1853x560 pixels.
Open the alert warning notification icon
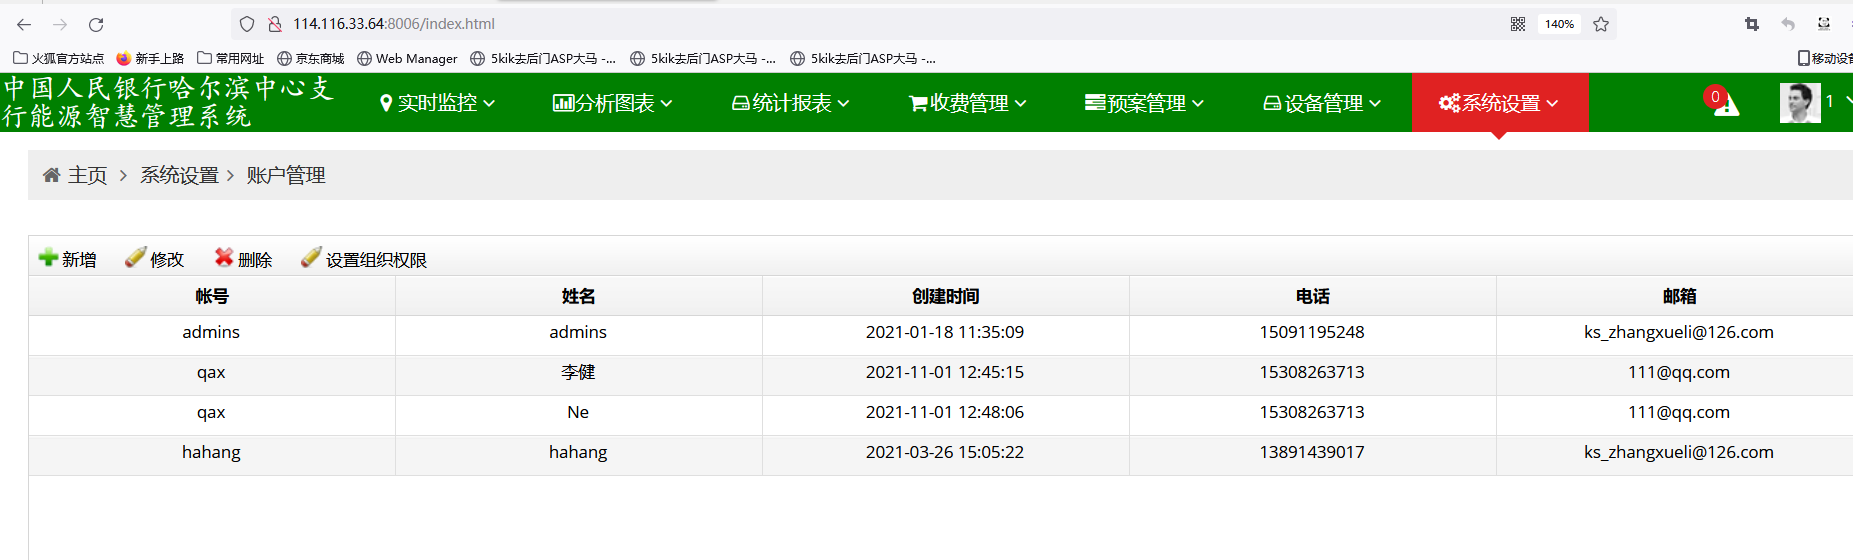[1725, 103]
